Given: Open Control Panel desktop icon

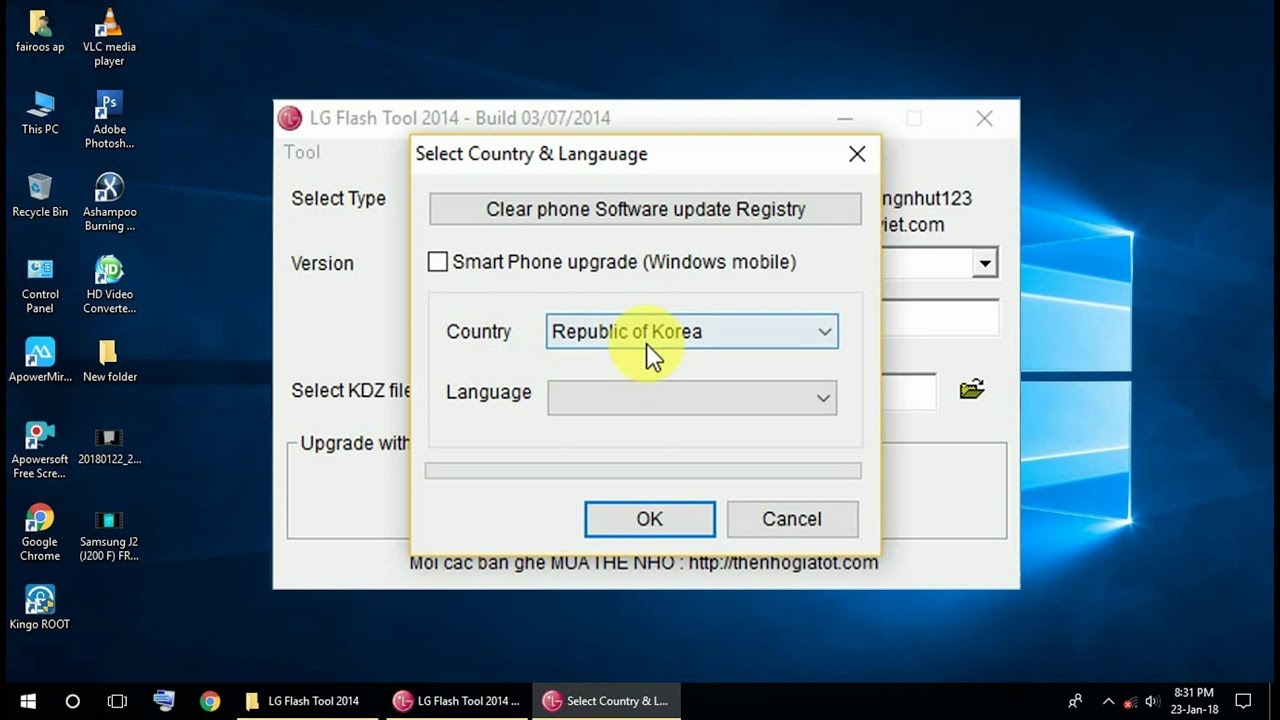Looking at the screenshot, I should click(40, 286).
